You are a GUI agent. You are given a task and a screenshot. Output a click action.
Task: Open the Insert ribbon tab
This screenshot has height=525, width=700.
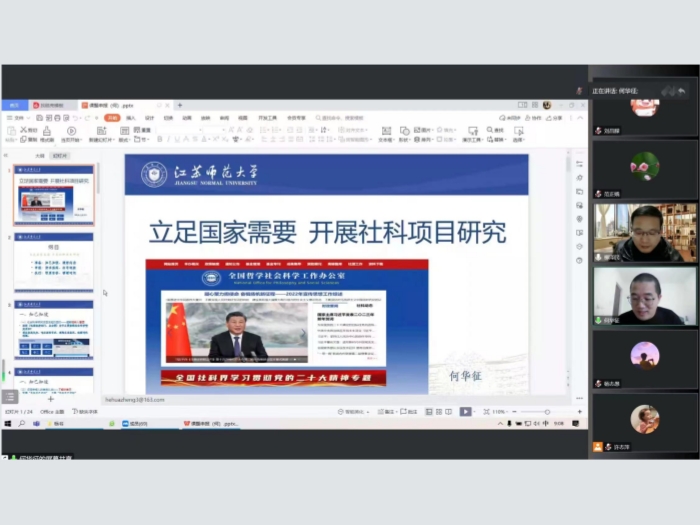[x=131, y=118]
